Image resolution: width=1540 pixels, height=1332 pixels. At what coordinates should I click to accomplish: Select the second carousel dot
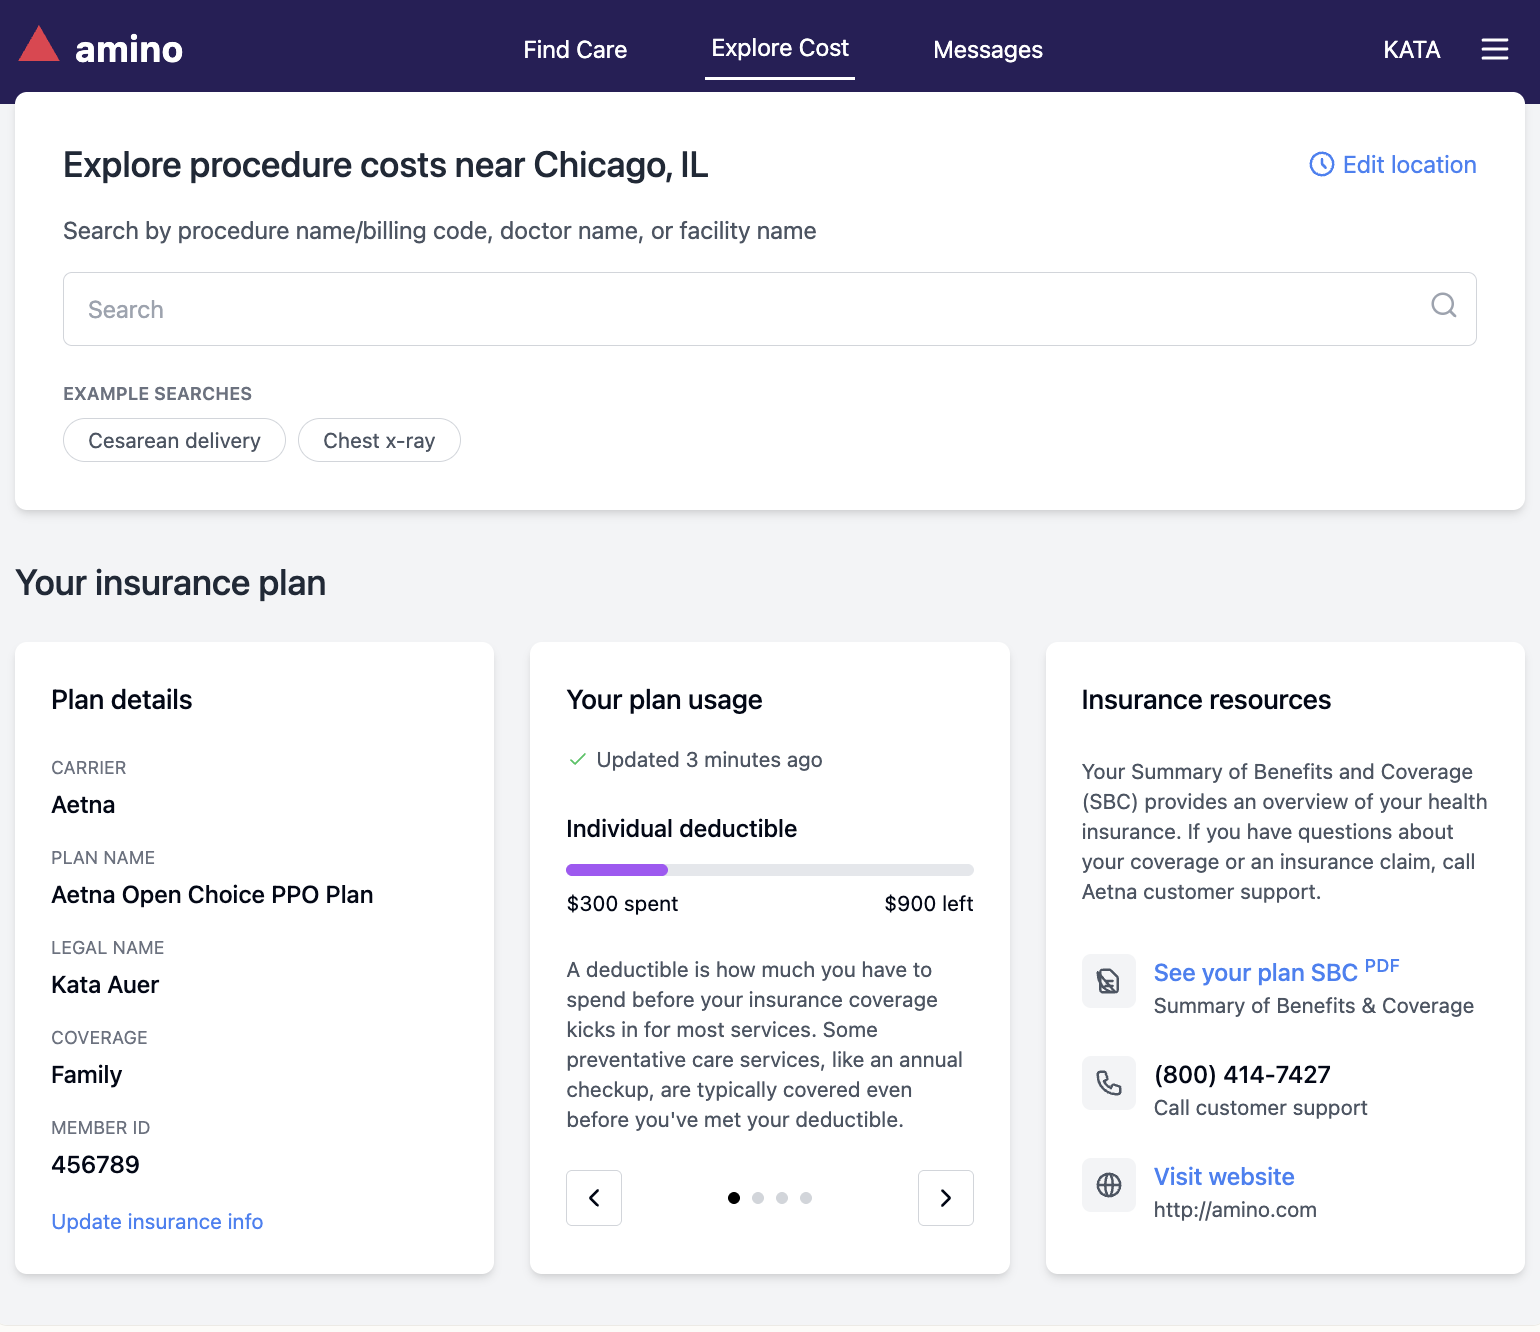click(x=758, y=1198)
